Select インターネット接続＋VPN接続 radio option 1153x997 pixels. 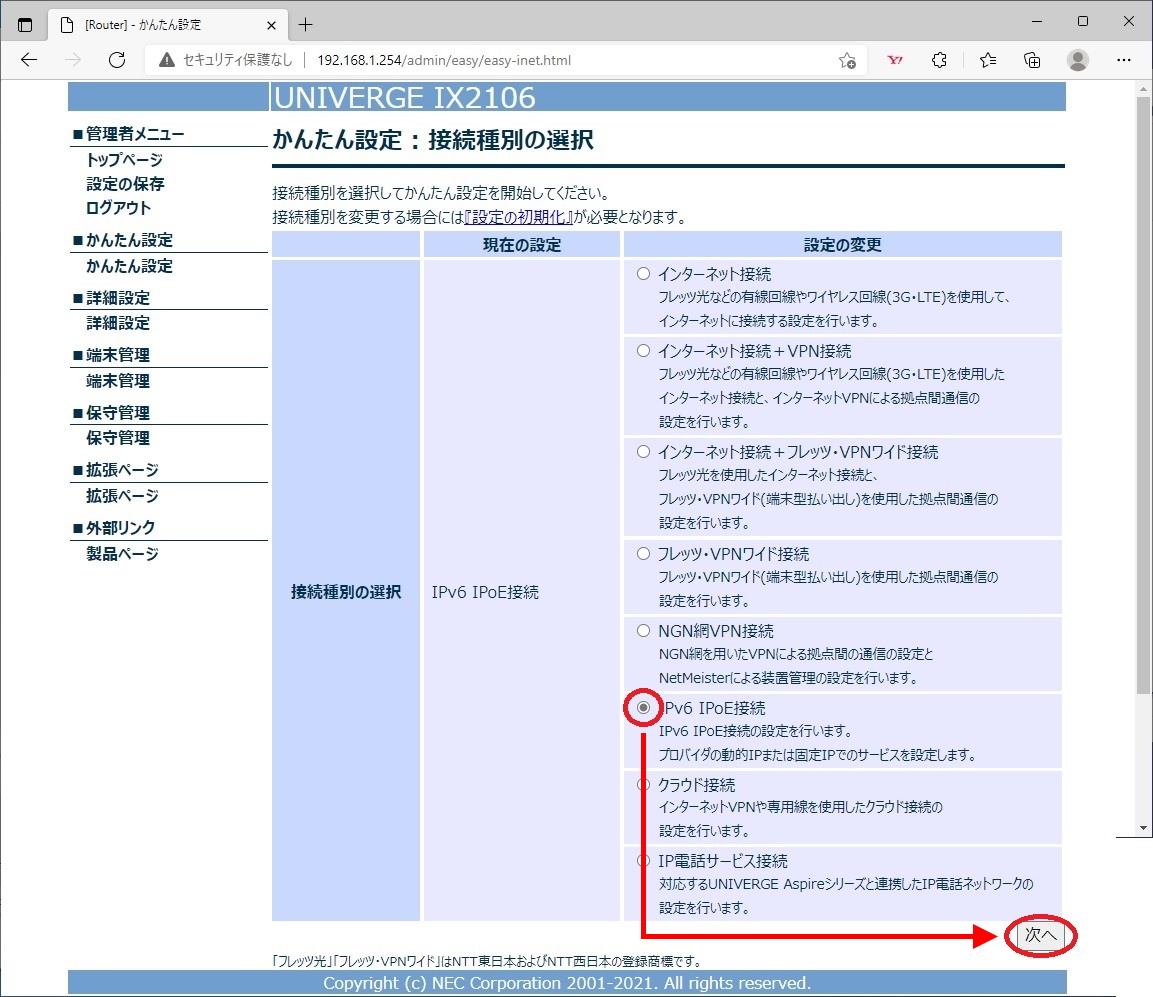pos(643,351)
